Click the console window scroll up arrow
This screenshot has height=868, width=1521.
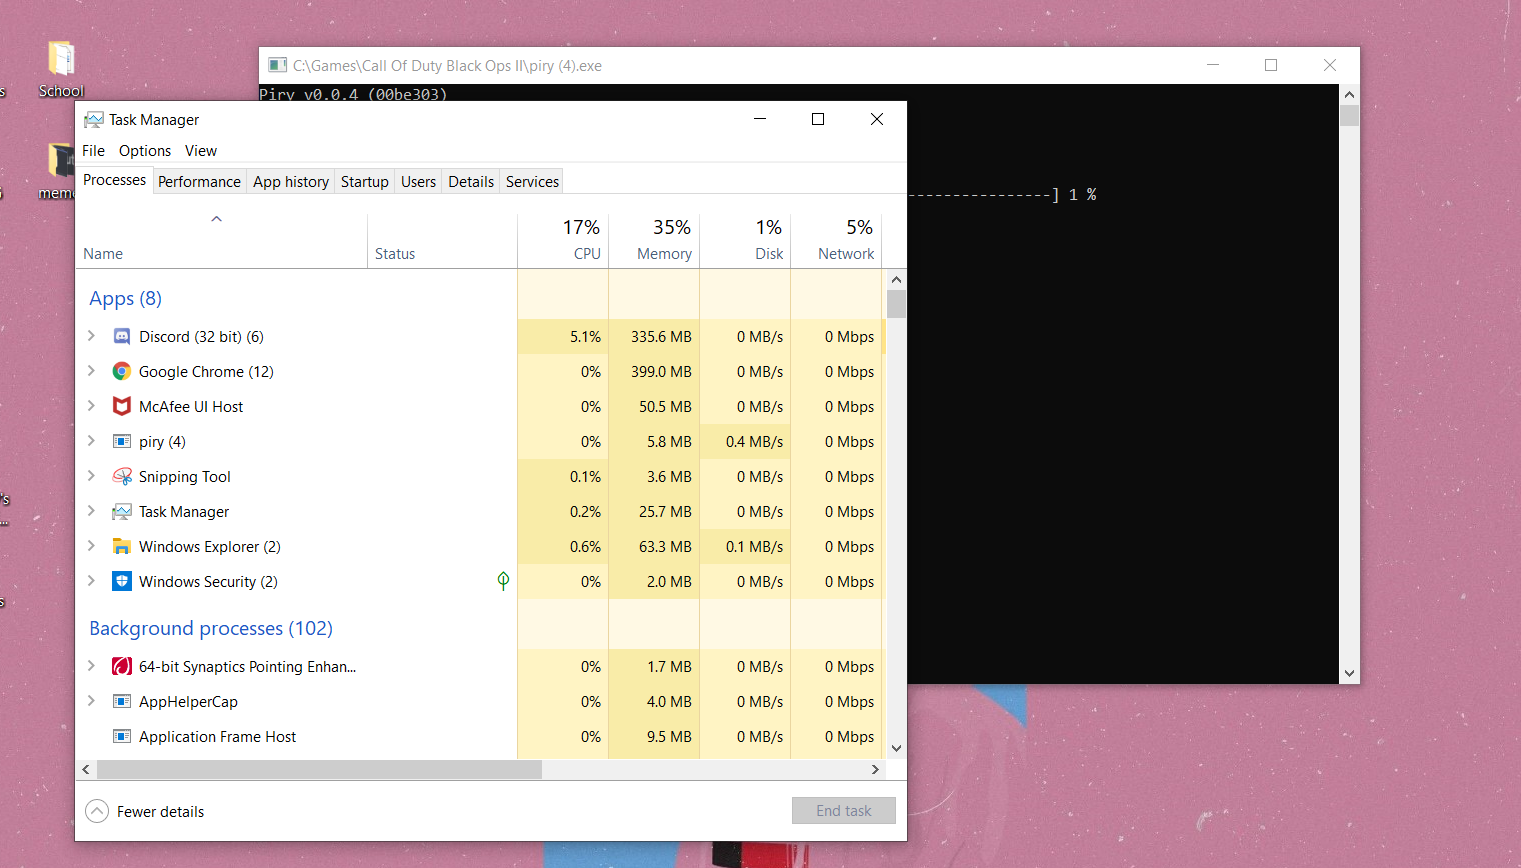pyautogui.click(x=1350, y=95)
